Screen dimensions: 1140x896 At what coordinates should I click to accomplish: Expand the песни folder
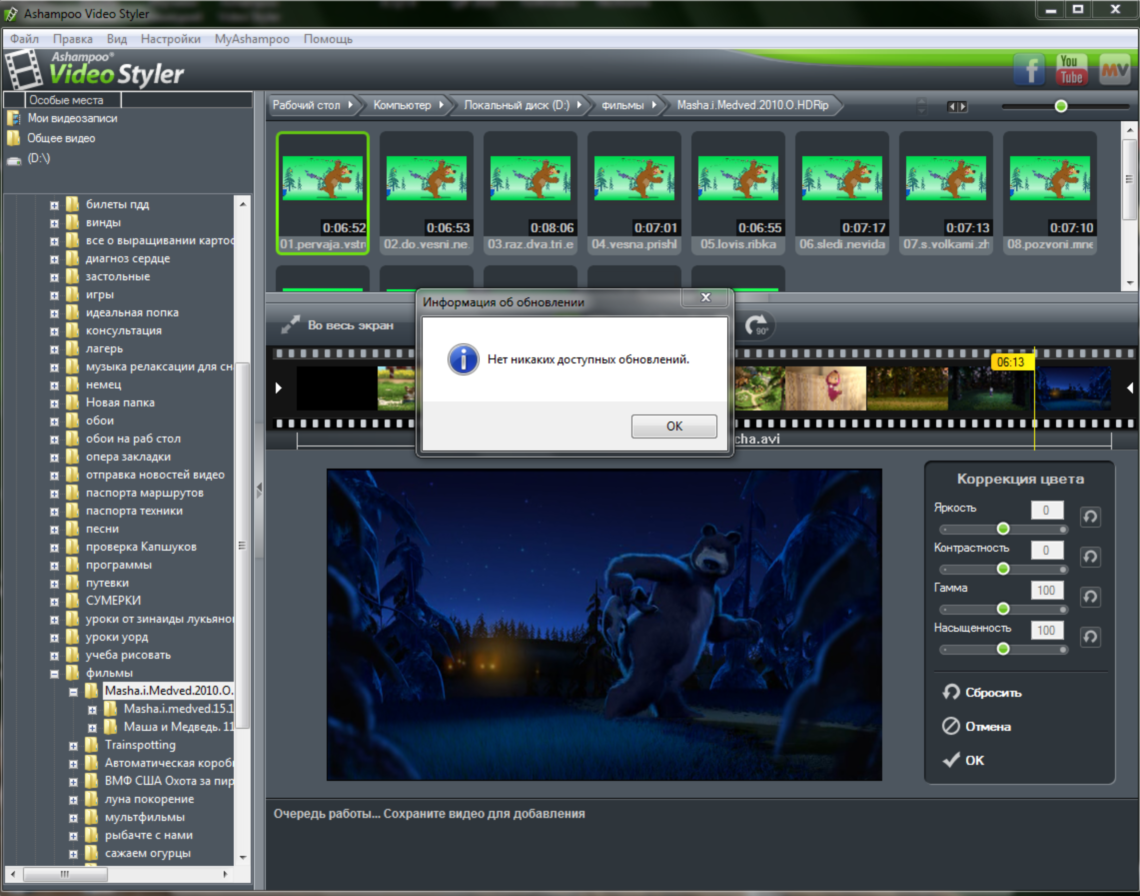tap(55, 529)
